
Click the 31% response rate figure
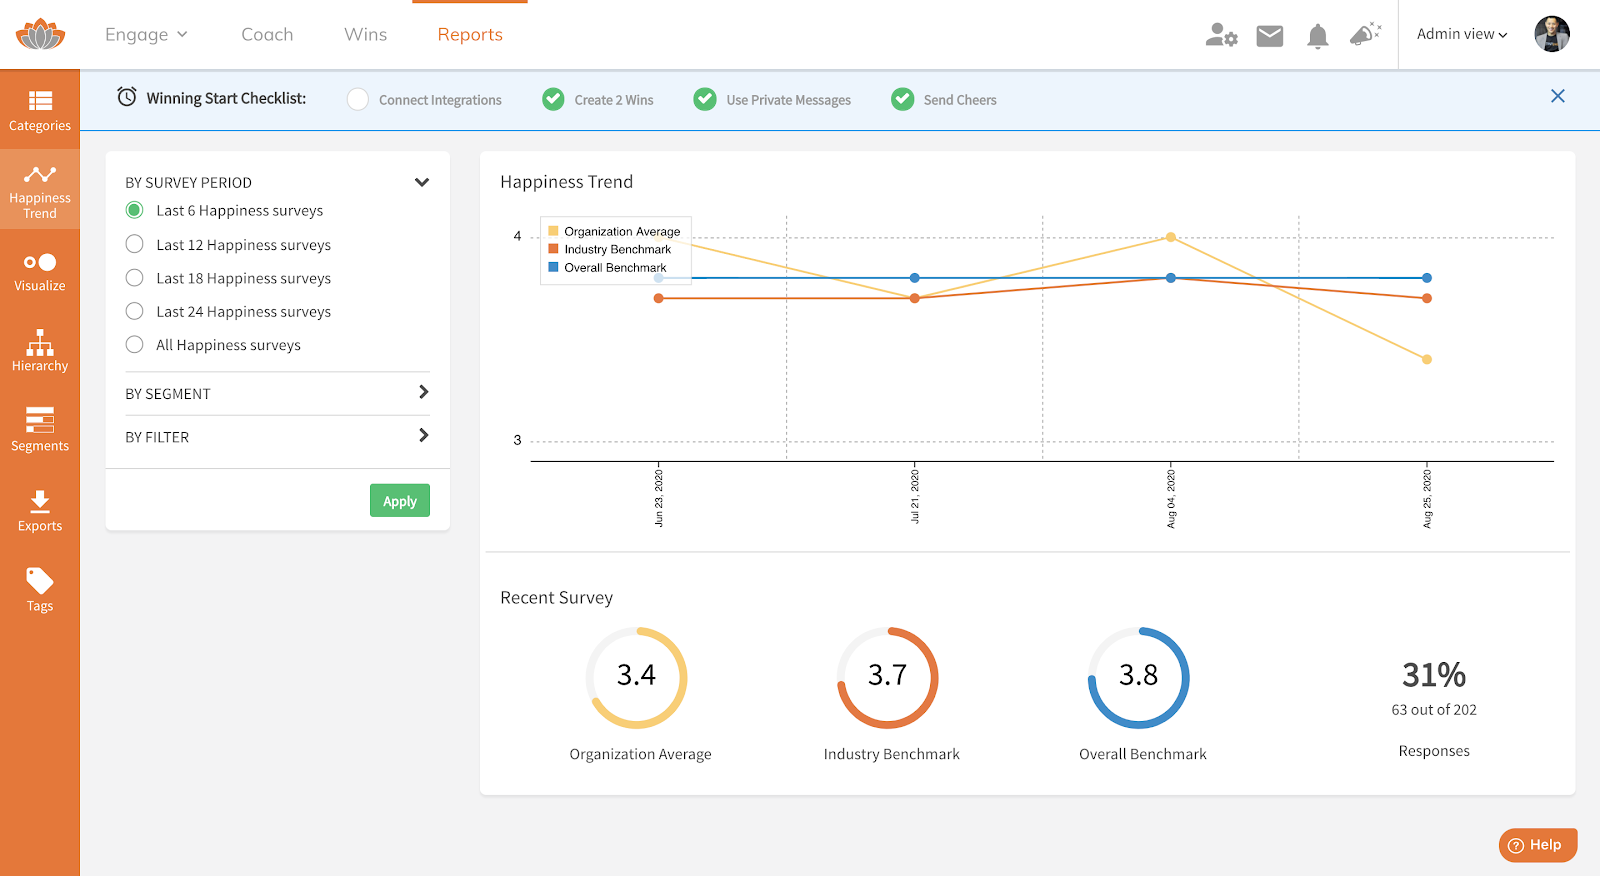tap(1434, 675)
